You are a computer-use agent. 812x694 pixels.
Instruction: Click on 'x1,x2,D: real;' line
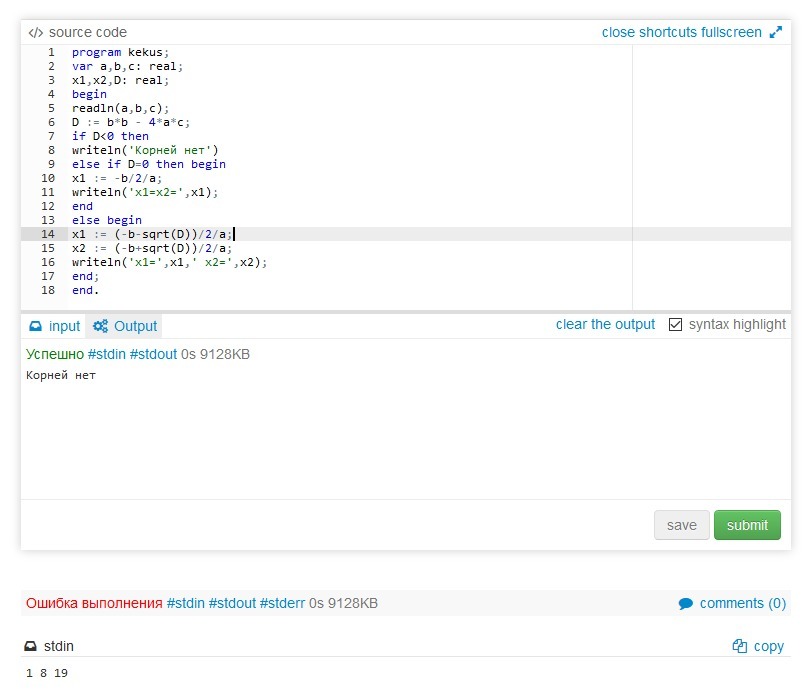(120, 80)
